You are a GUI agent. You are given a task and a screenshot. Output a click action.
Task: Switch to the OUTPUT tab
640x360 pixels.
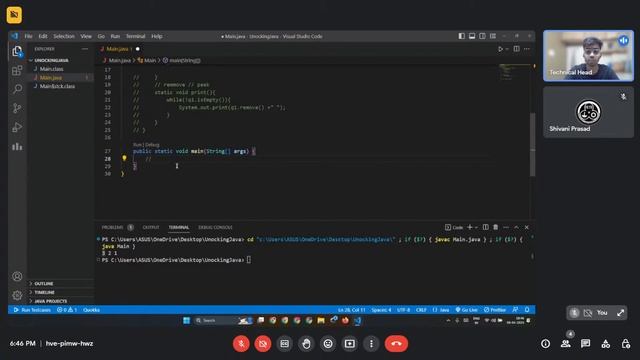pyautogui.click(x=151, y=227)
